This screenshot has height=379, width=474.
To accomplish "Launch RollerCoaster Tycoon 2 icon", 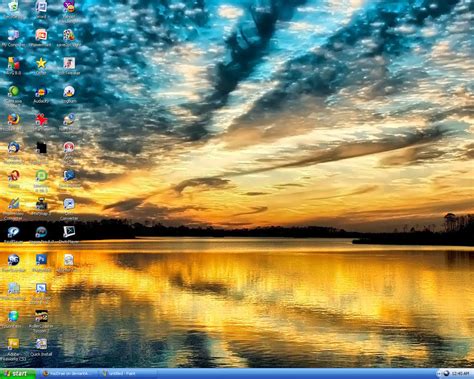I will (41, 316).
